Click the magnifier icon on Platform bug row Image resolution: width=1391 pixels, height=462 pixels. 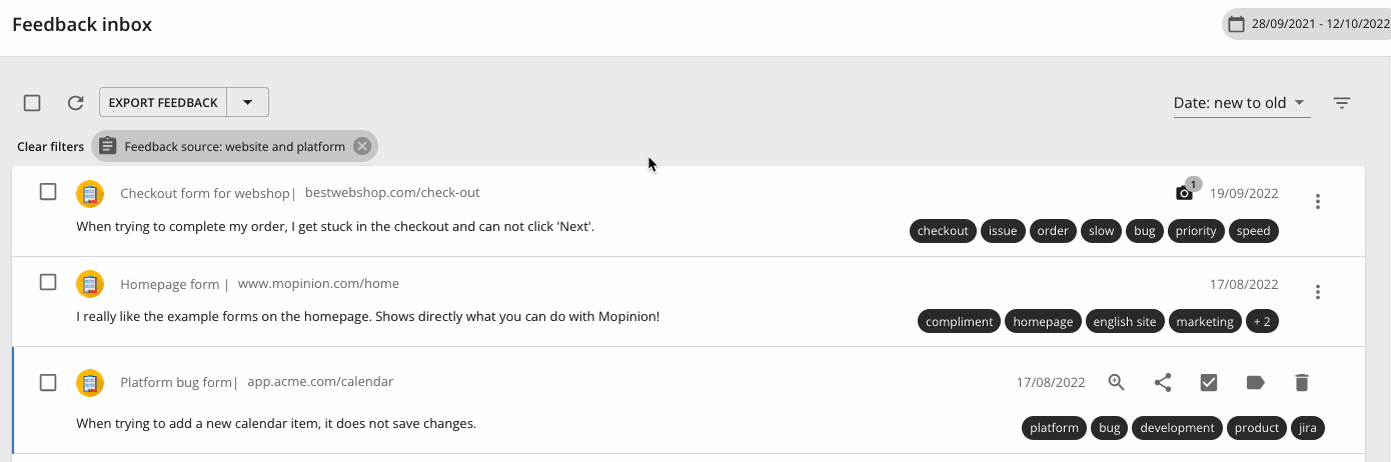pyautogui.click(x=1117, y=382)
